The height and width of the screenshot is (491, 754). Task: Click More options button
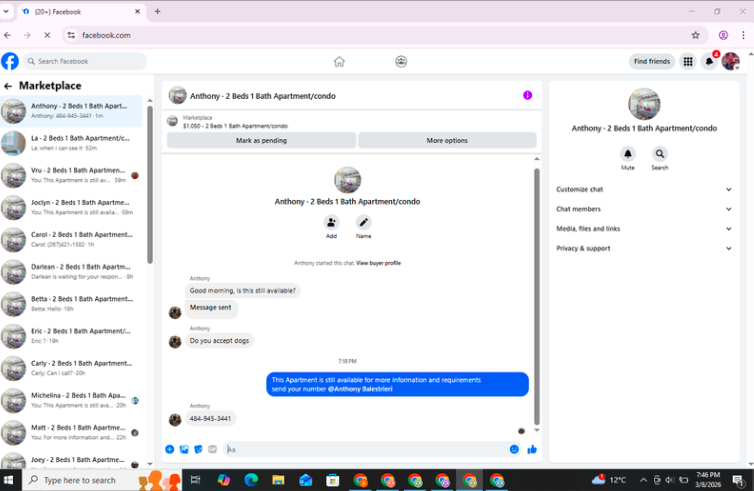[447, 140]
